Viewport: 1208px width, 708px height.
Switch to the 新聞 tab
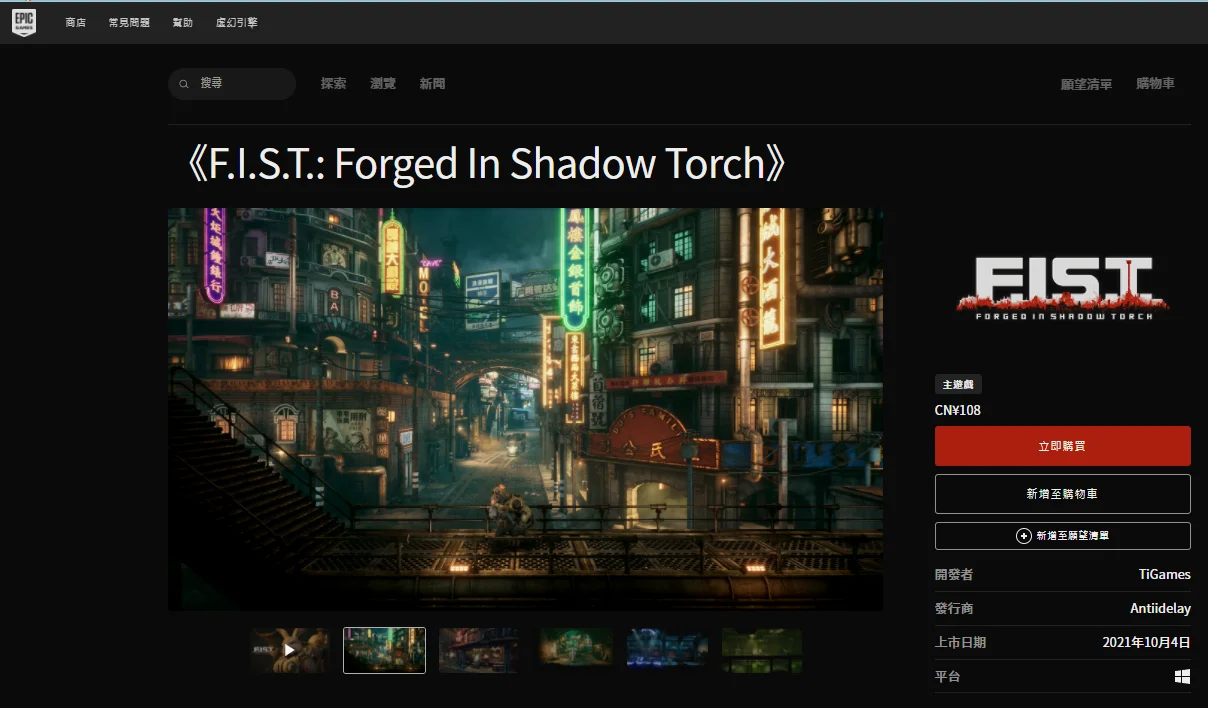click(x=432, y=84)
